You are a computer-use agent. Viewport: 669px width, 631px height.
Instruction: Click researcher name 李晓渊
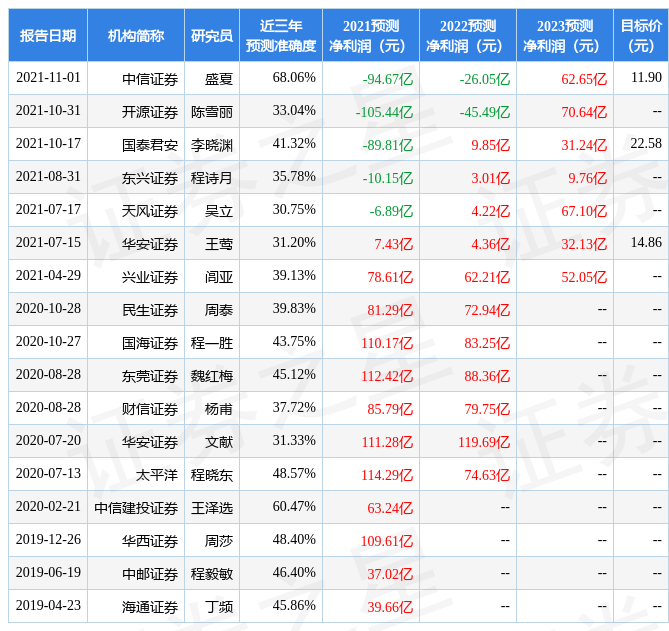tap(212, 145)
